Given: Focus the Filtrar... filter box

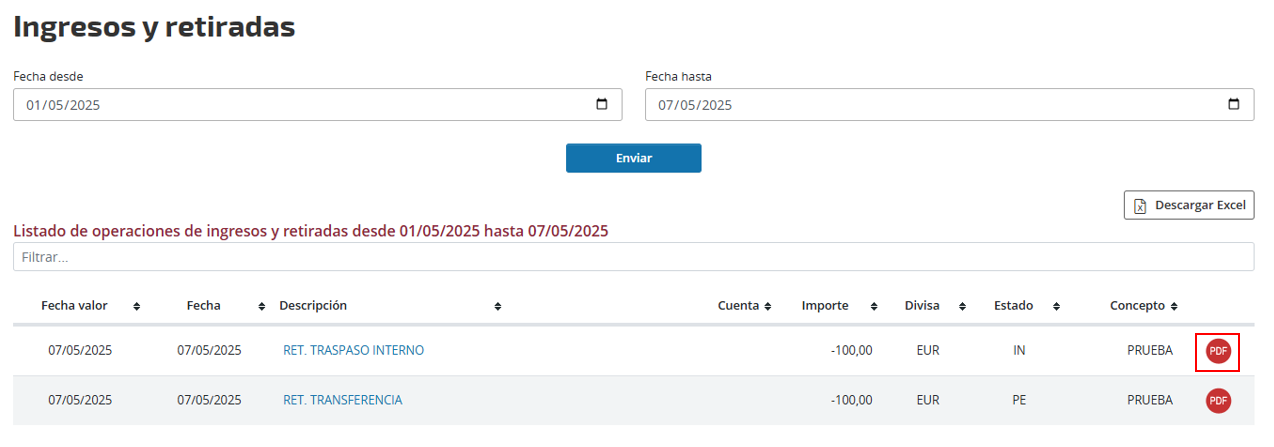Looking at the screenshot, I should pyautogui.click(x=634, y=257).
